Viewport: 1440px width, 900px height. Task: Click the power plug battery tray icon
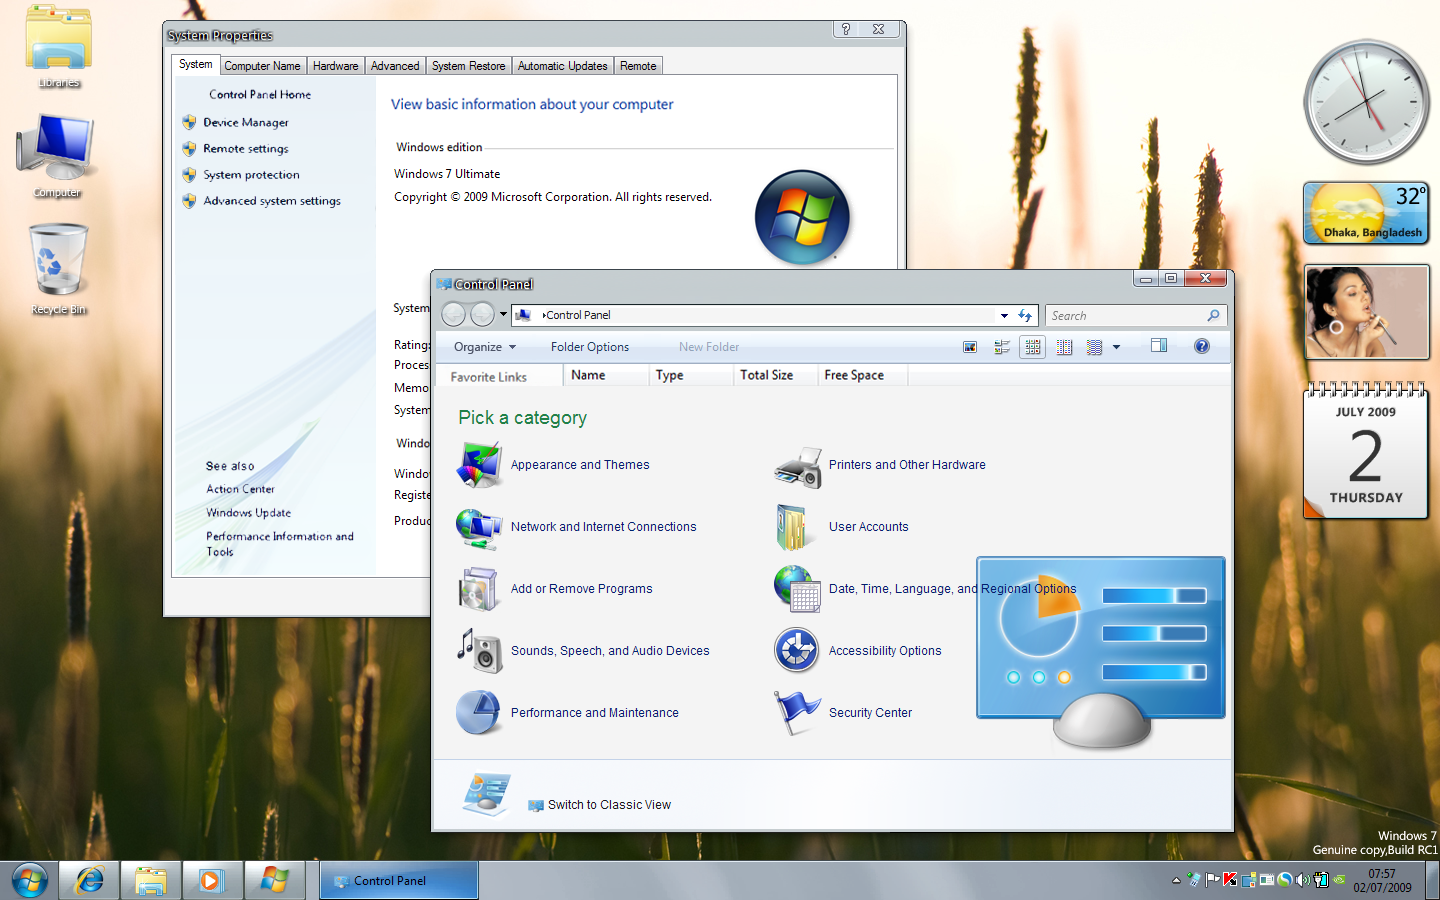(1320, 880)
